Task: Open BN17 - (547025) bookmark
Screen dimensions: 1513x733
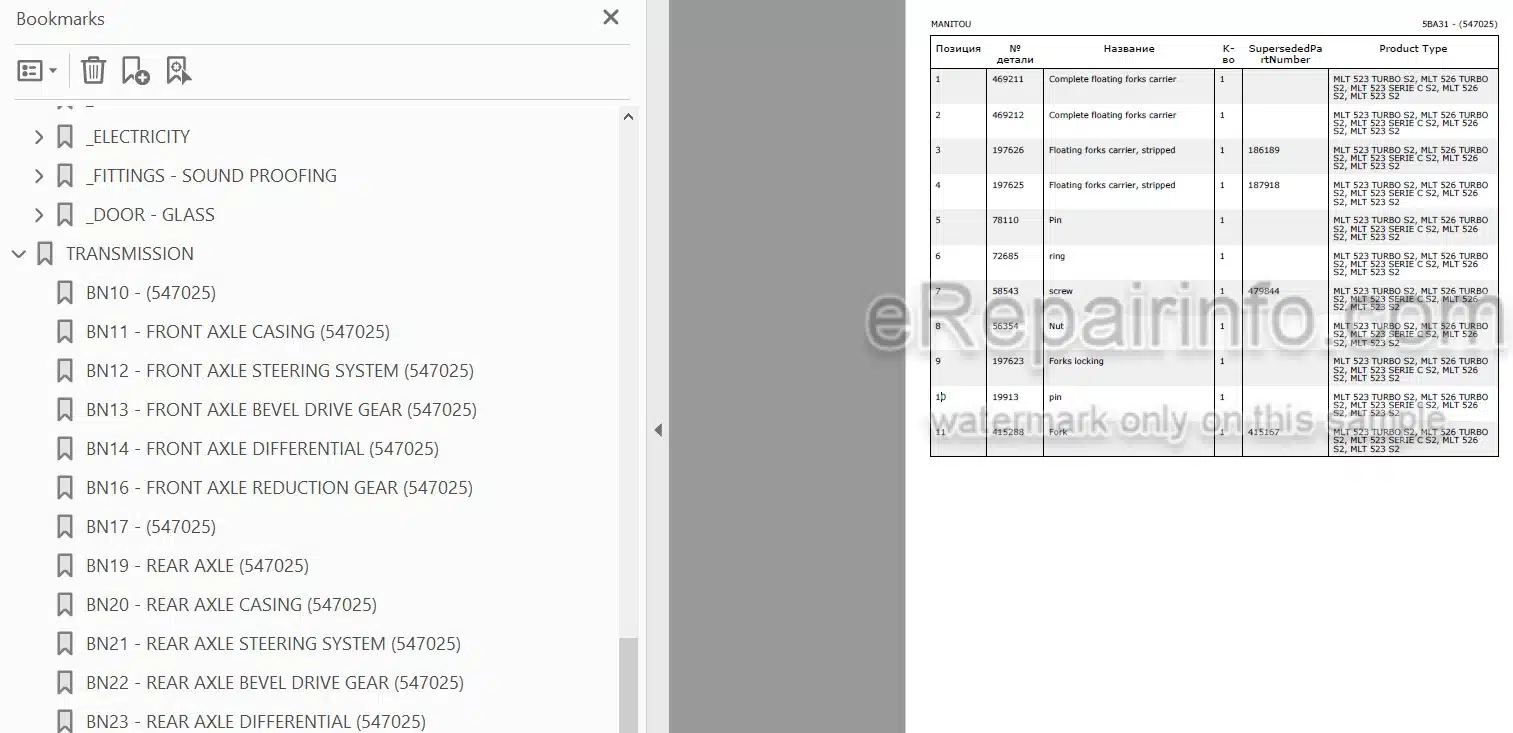Action: coord(151,527)
